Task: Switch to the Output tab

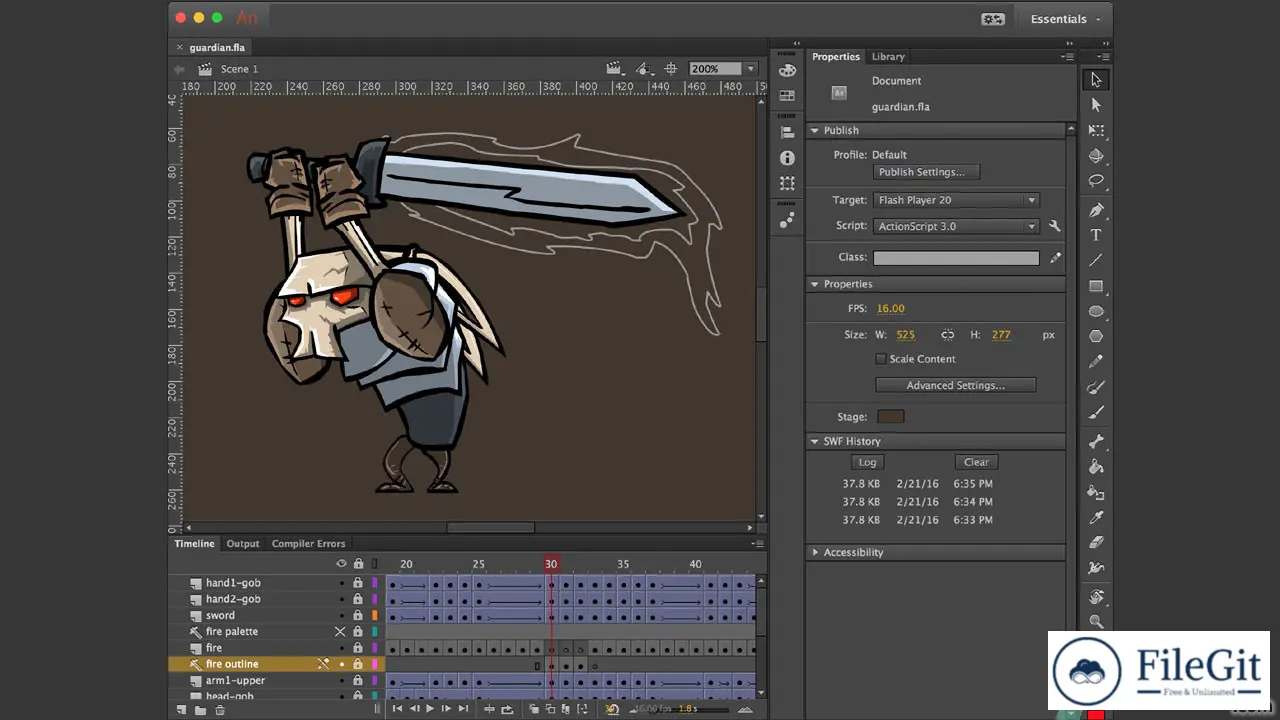Action: 243,544
